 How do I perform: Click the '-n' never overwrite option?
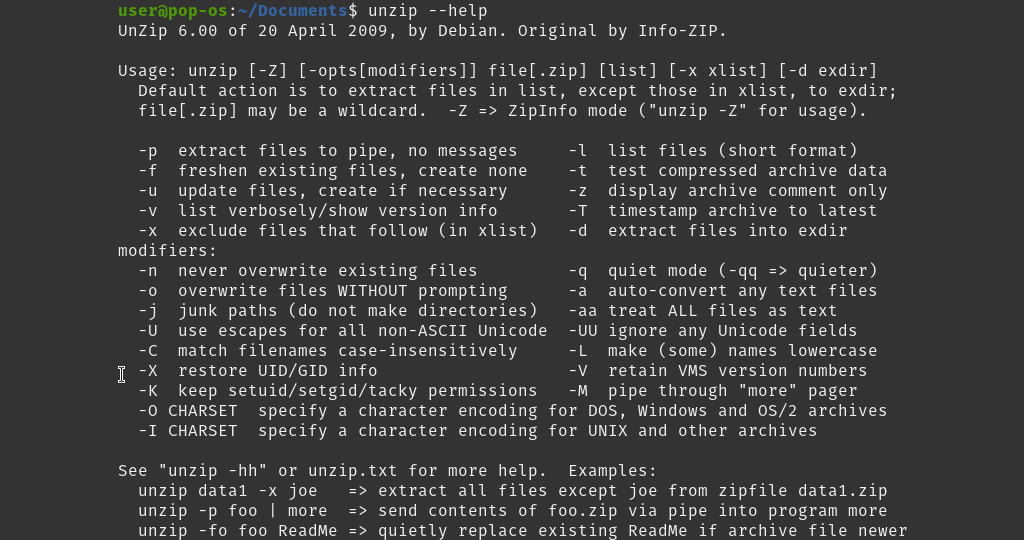(x=308, y=271)
